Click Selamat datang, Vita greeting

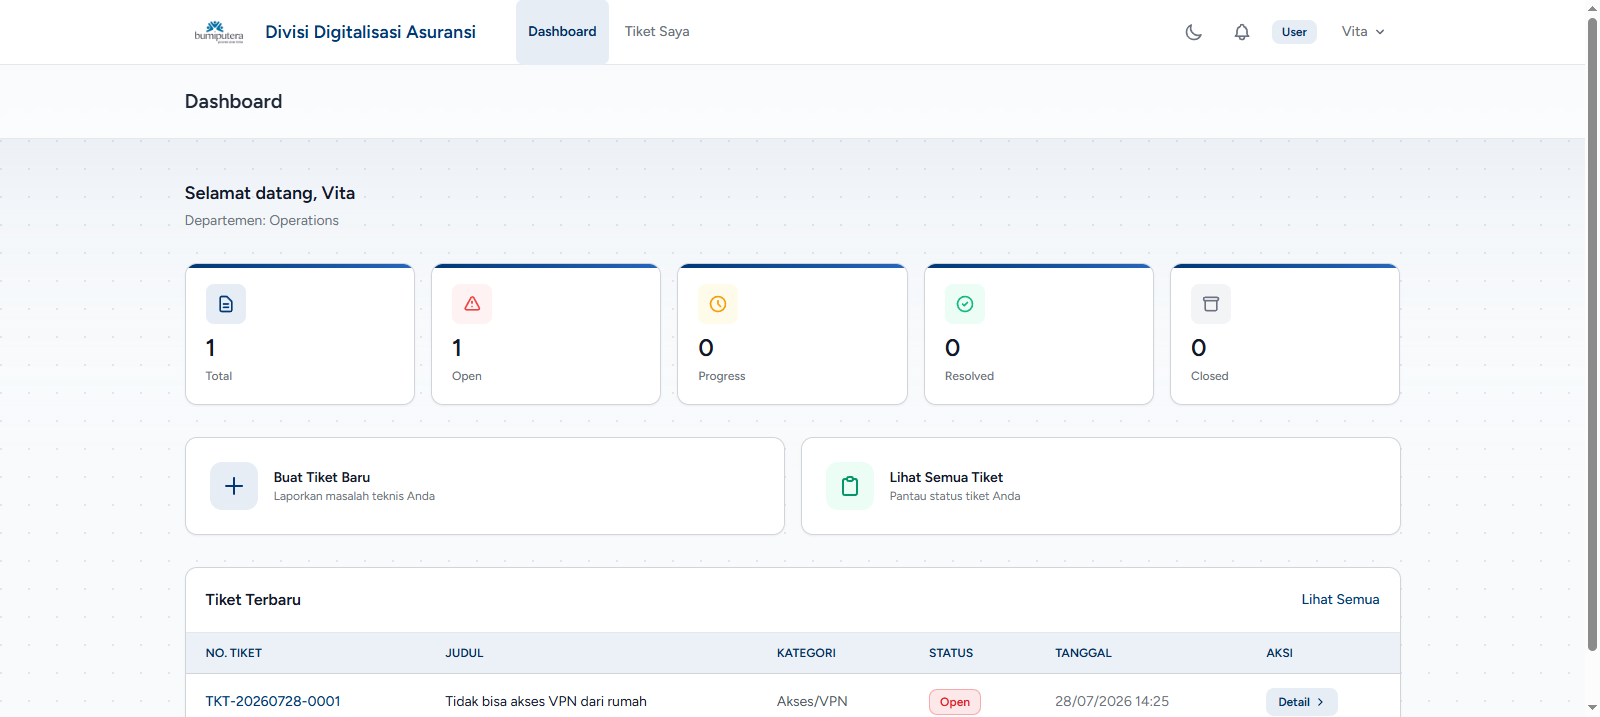270,193
